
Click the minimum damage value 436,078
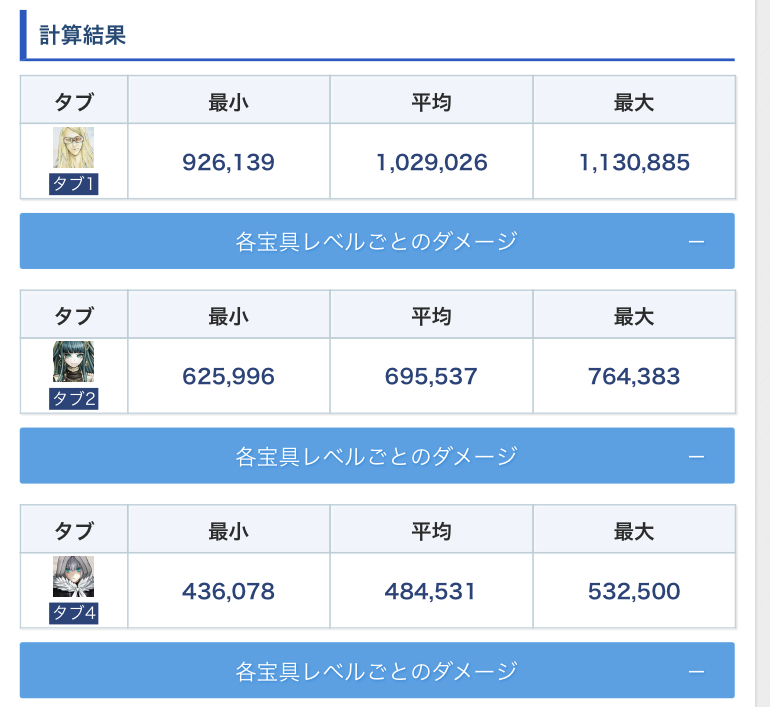pyautogui.click(x=228, y=591)
